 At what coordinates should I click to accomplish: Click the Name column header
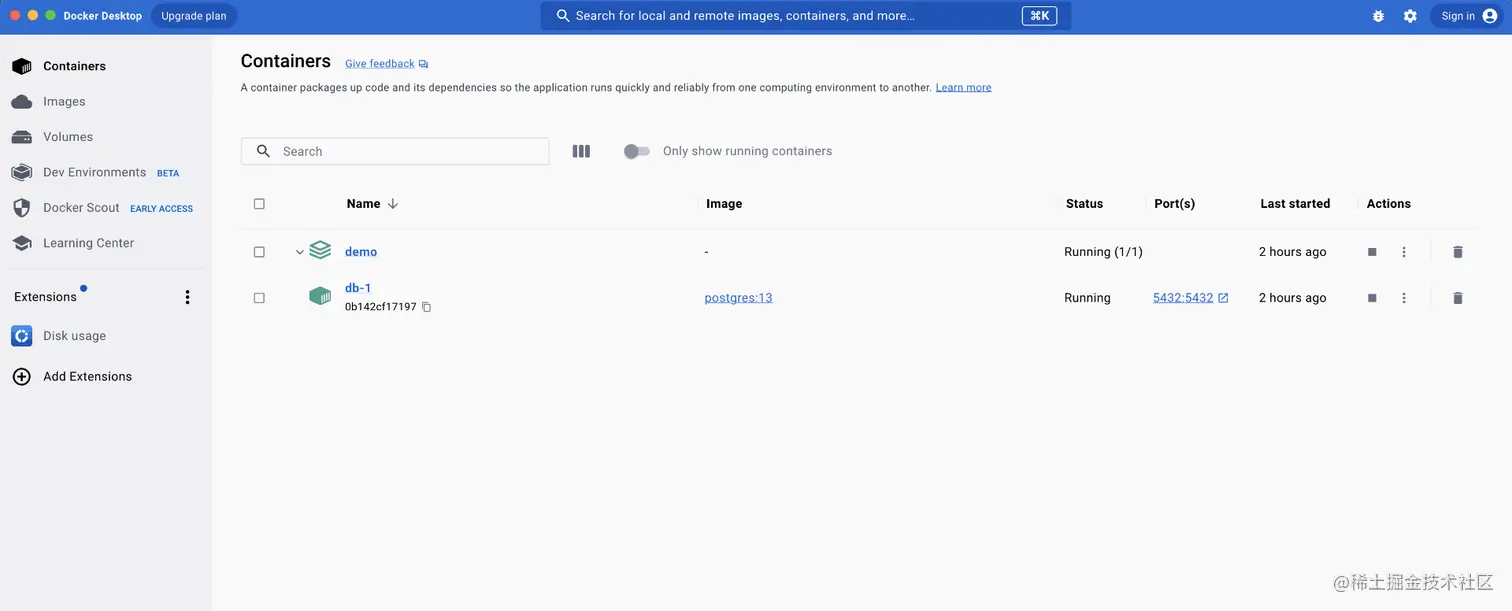click(x=363, y=204)
